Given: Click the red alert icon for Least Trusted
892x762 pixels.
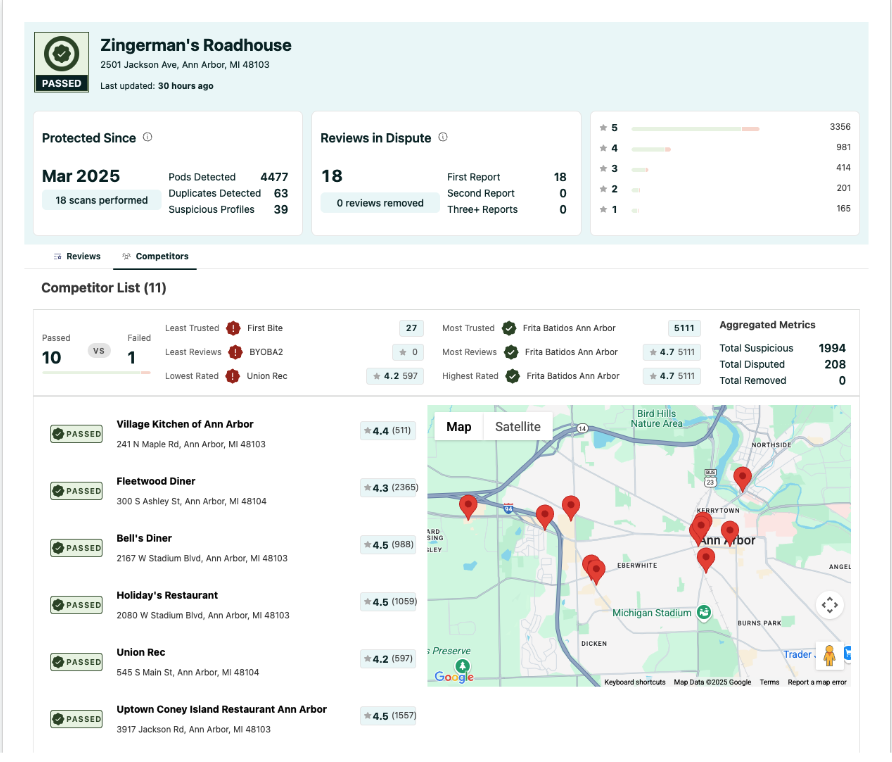Looking at the screenshot, I should (x=233, y=328).
